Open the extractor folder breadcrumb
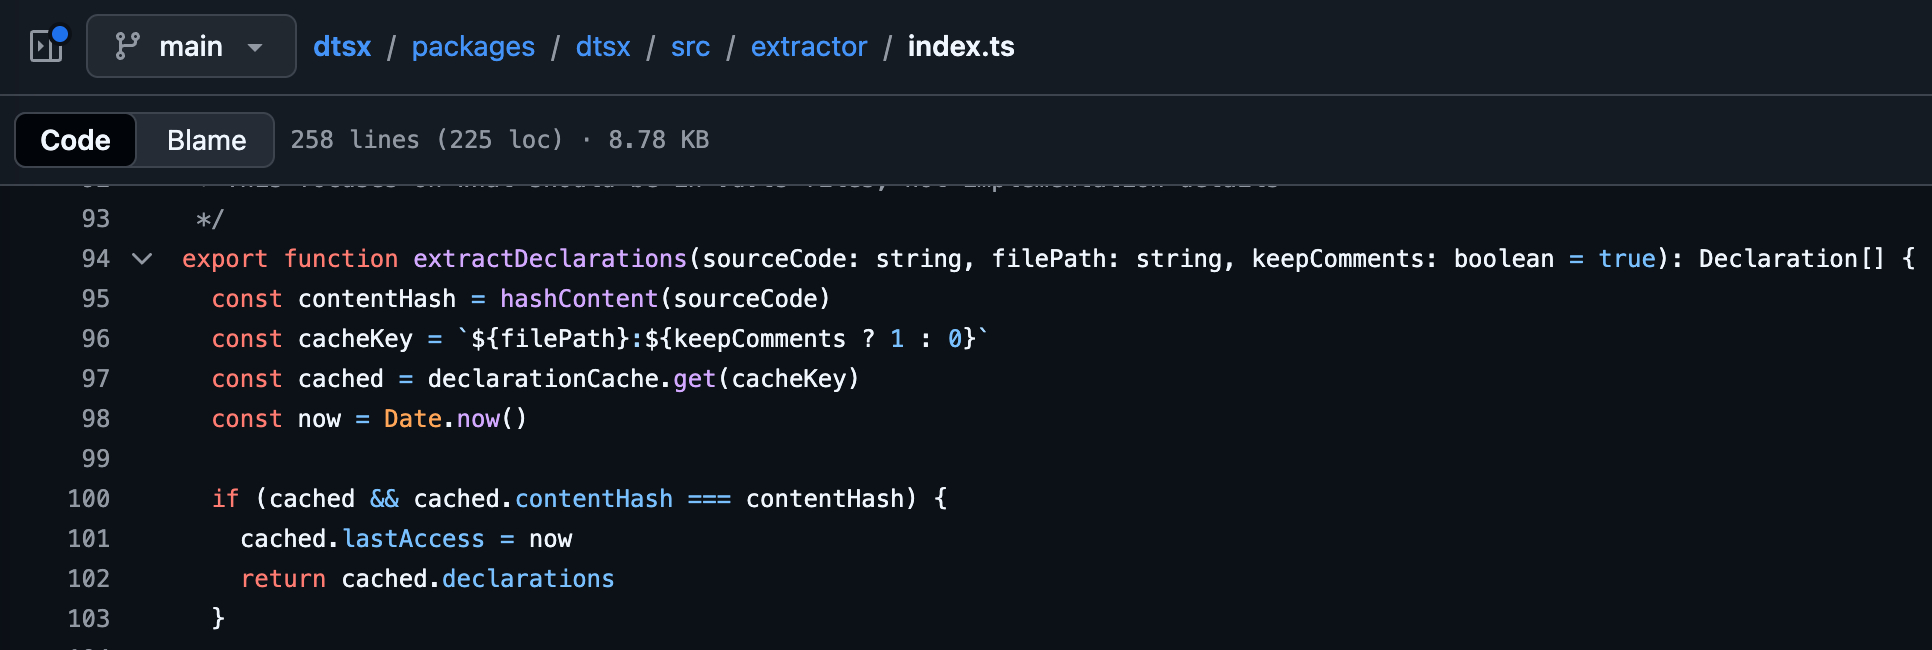Viewport: 1932px width, 650px height. click(809, 46)
